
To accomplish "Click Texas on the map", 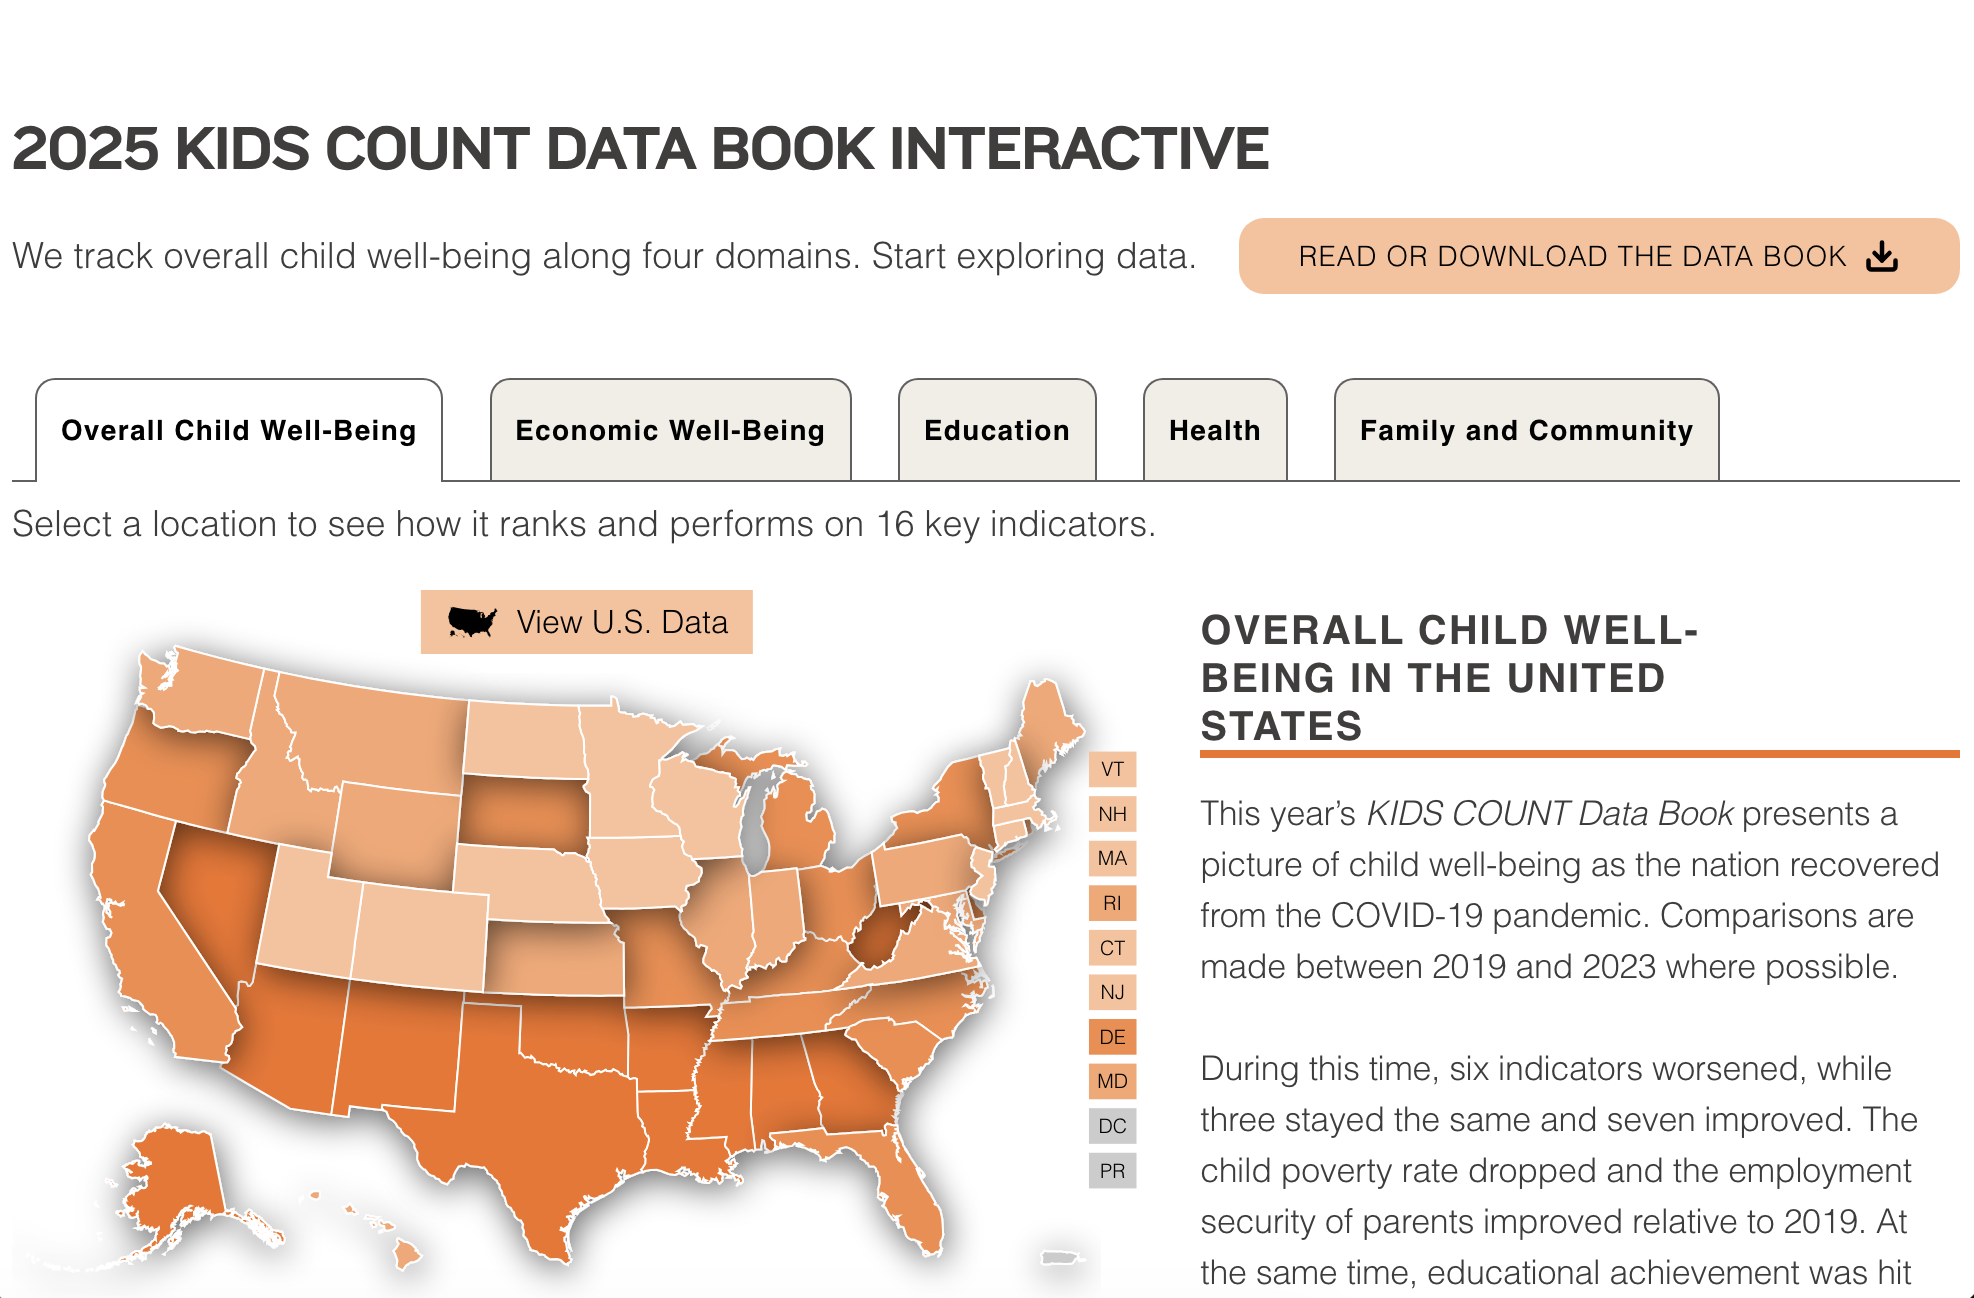I will (540, 1130).
